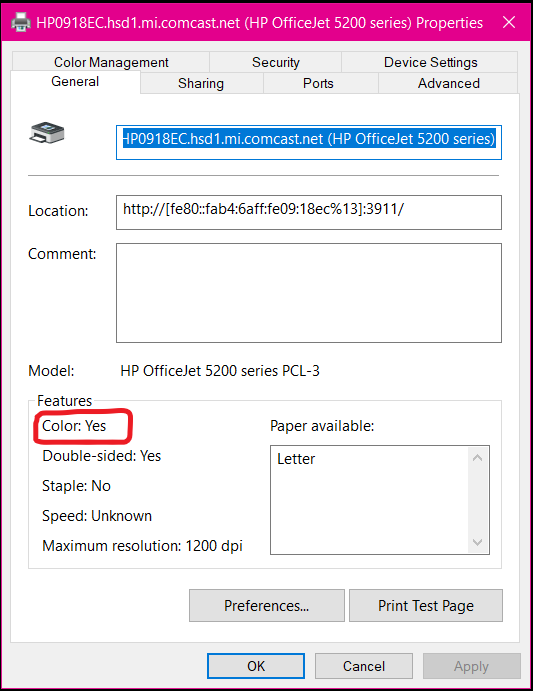
Task: Switch to the Color Management tab
Action: [111, 62]
